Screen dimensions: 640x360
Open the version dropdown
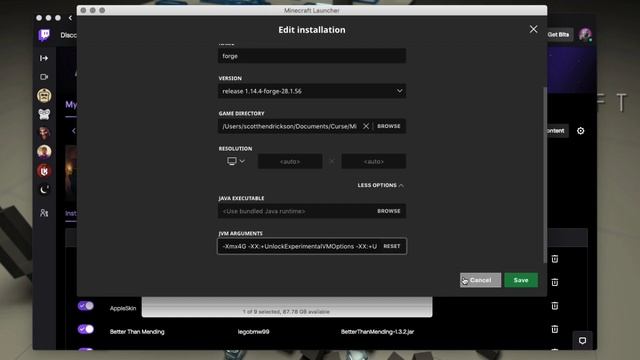click(312, 91)
